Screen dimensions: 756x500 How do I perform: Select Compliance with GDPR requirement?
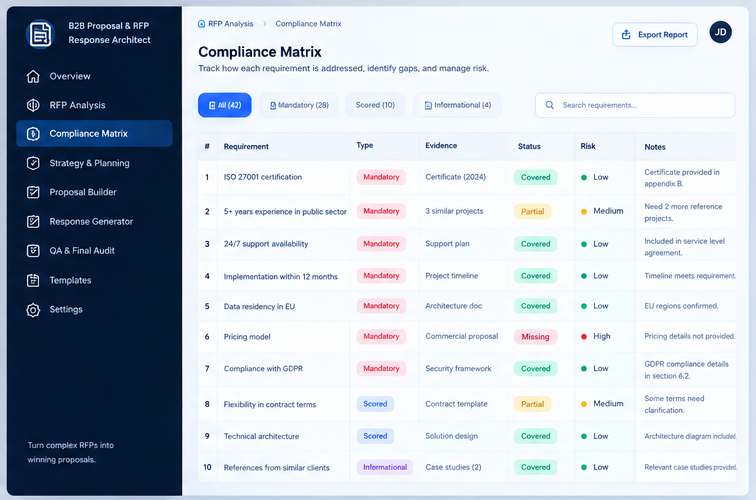pyautogui.click(x=263, y=369)
